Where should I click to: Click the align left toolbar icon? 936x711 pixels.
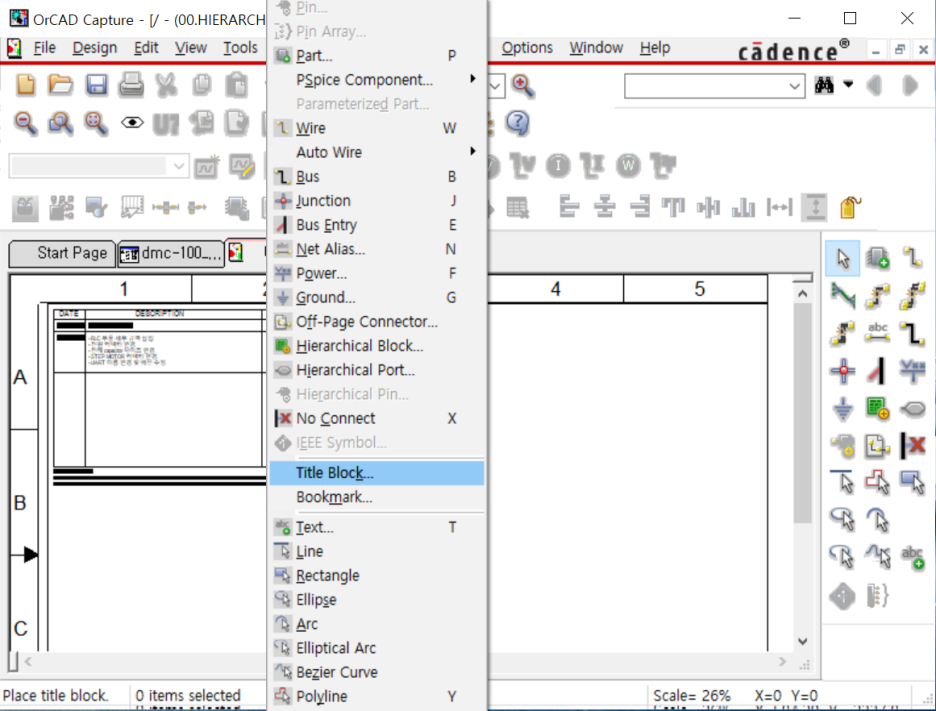(568, 207)
